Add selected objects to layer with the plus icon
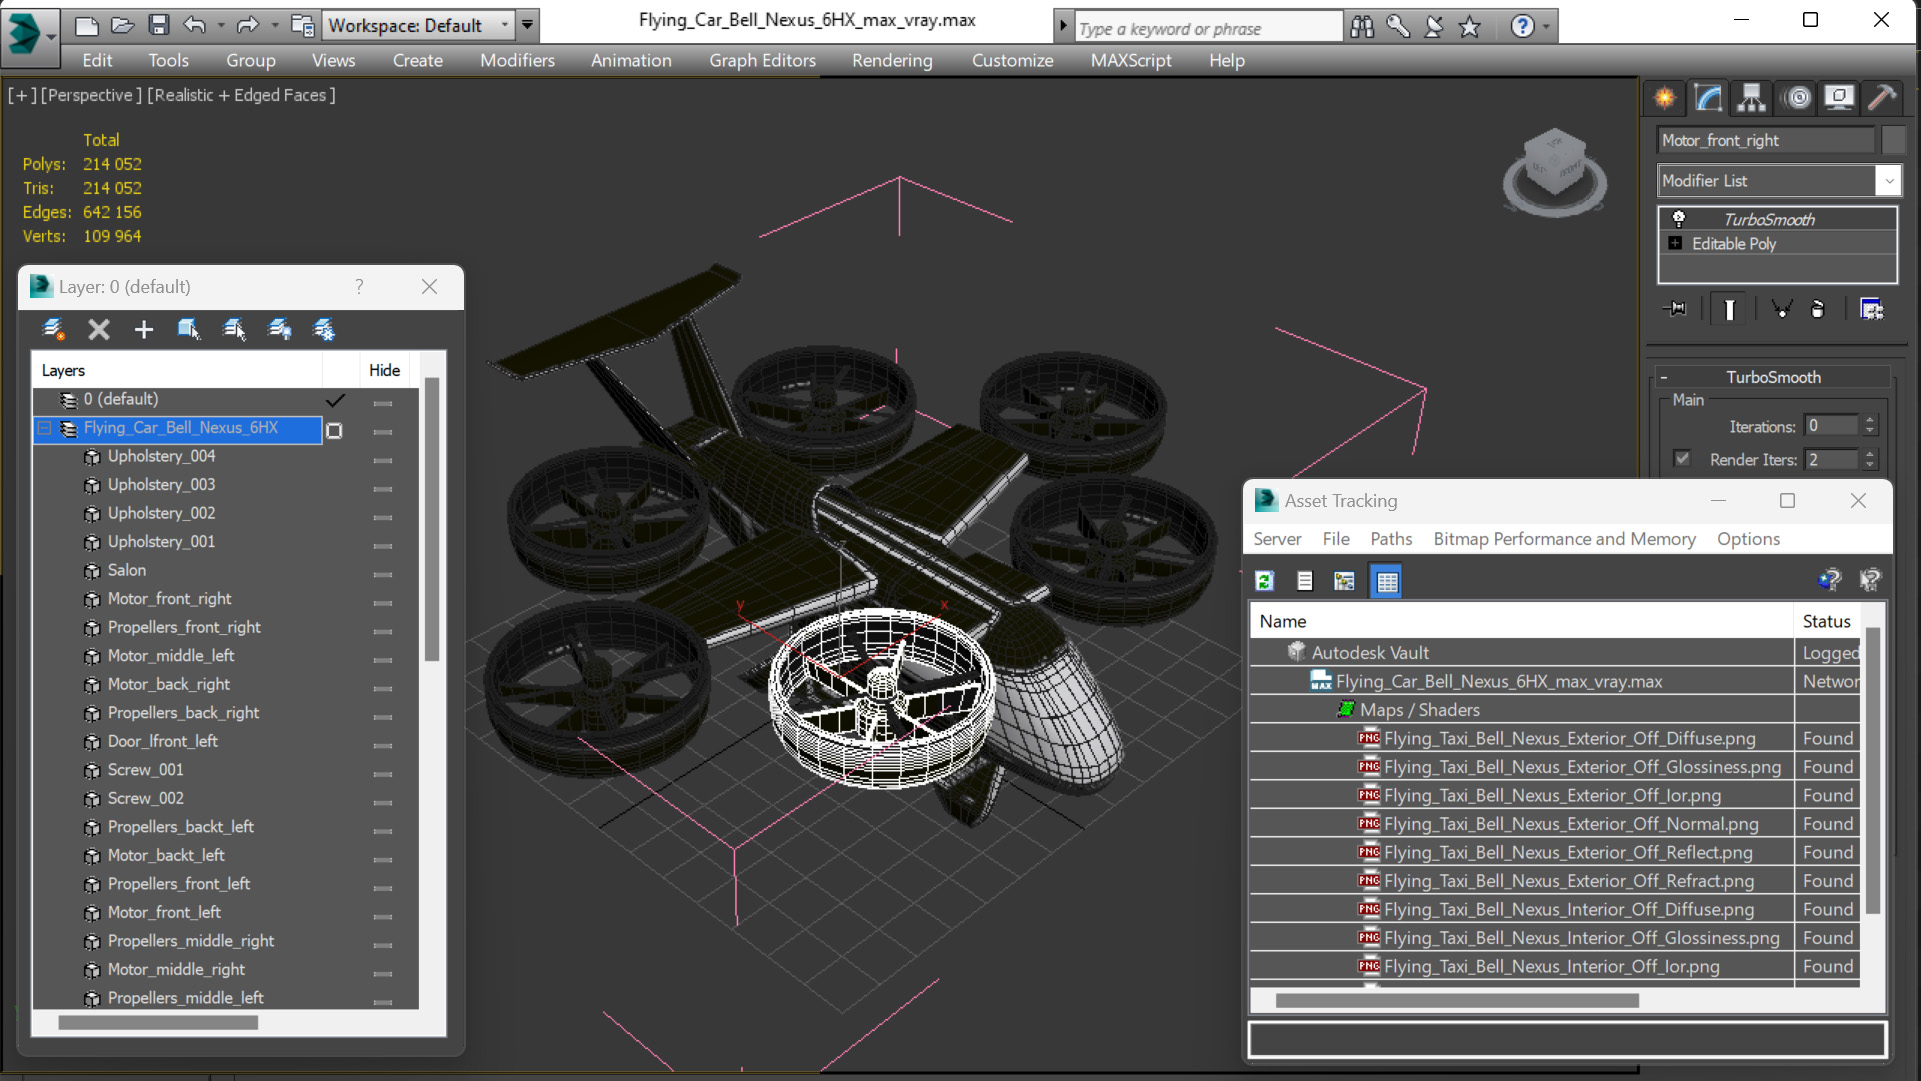Viewport: 1921px width, 1081px height. click(143, 329)
